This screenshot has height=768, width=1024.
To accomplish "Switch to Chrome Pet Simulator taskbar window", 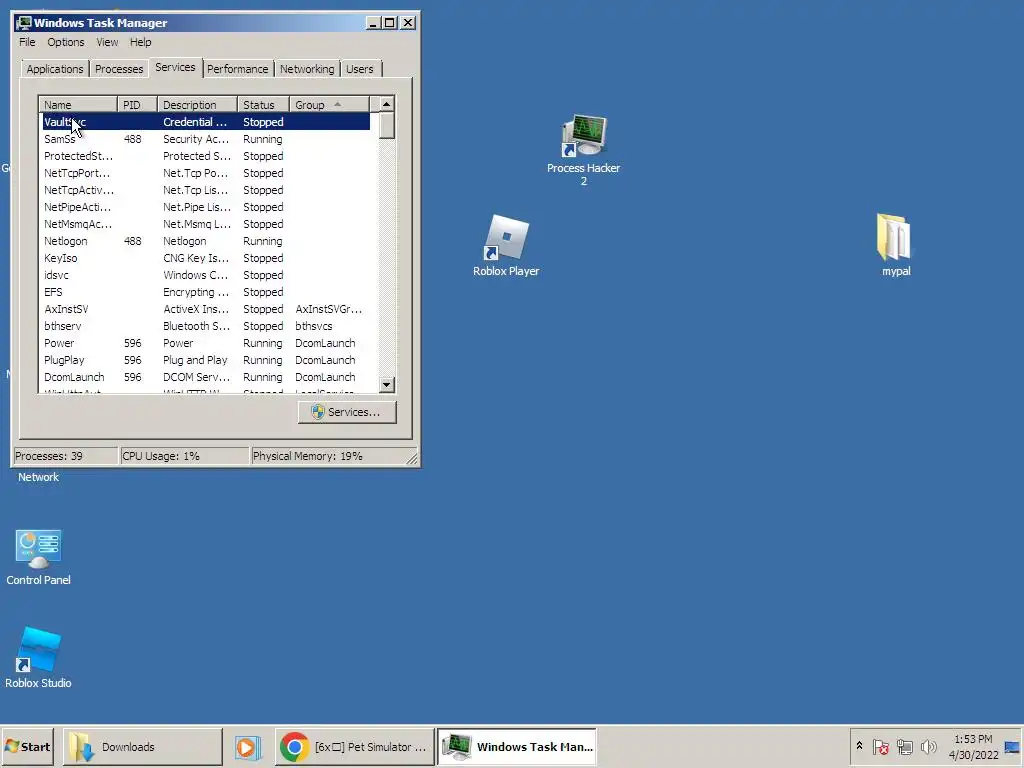I will 354,746.
